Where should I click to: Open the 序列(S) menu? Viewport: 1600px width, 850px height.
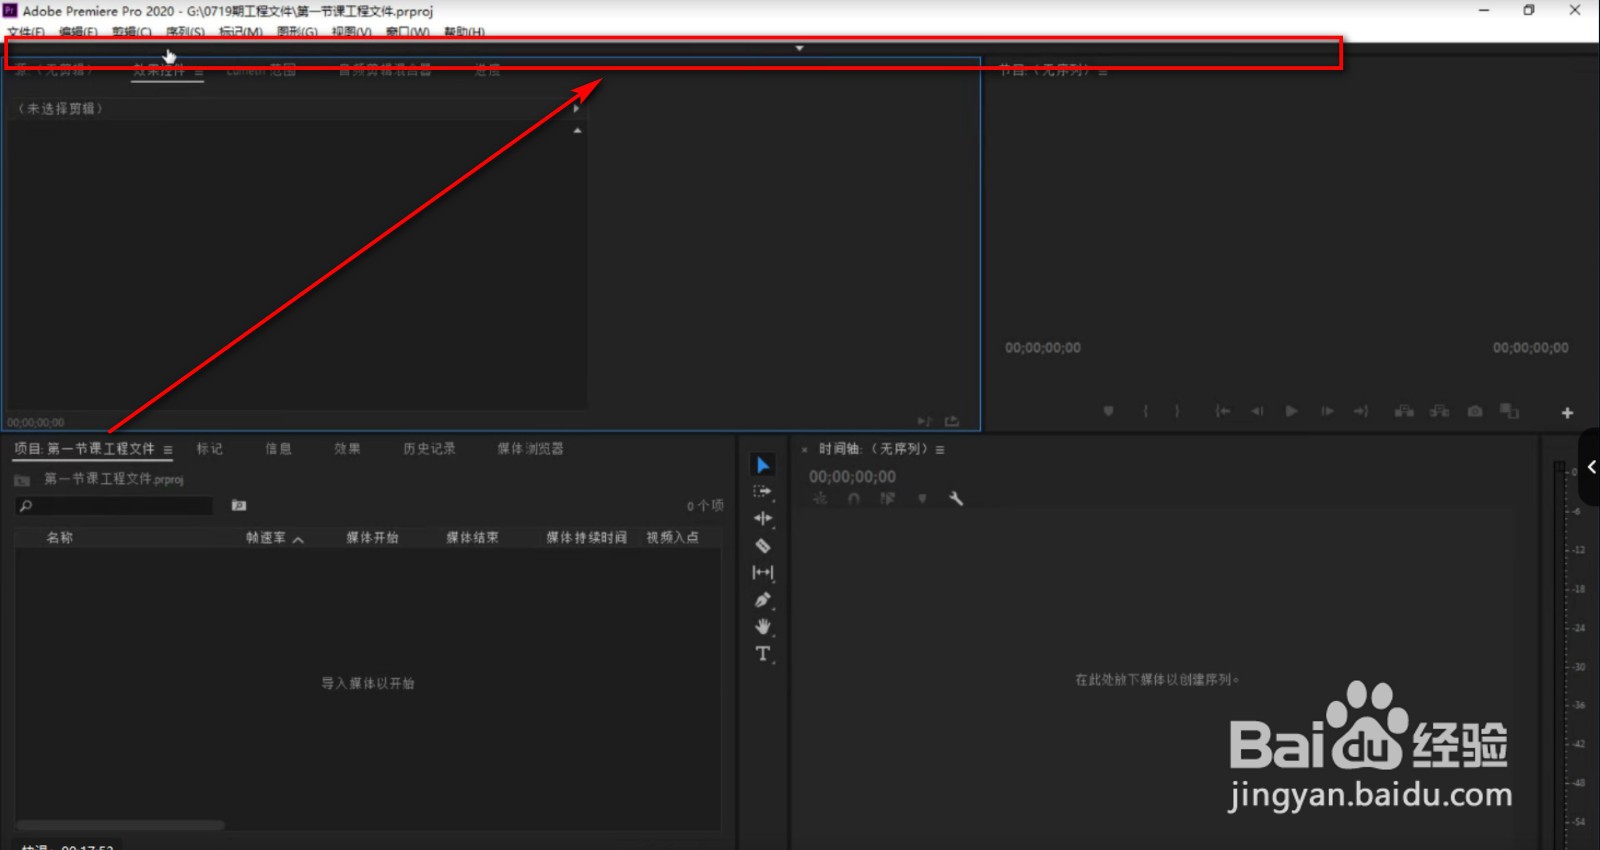point(185,32)
